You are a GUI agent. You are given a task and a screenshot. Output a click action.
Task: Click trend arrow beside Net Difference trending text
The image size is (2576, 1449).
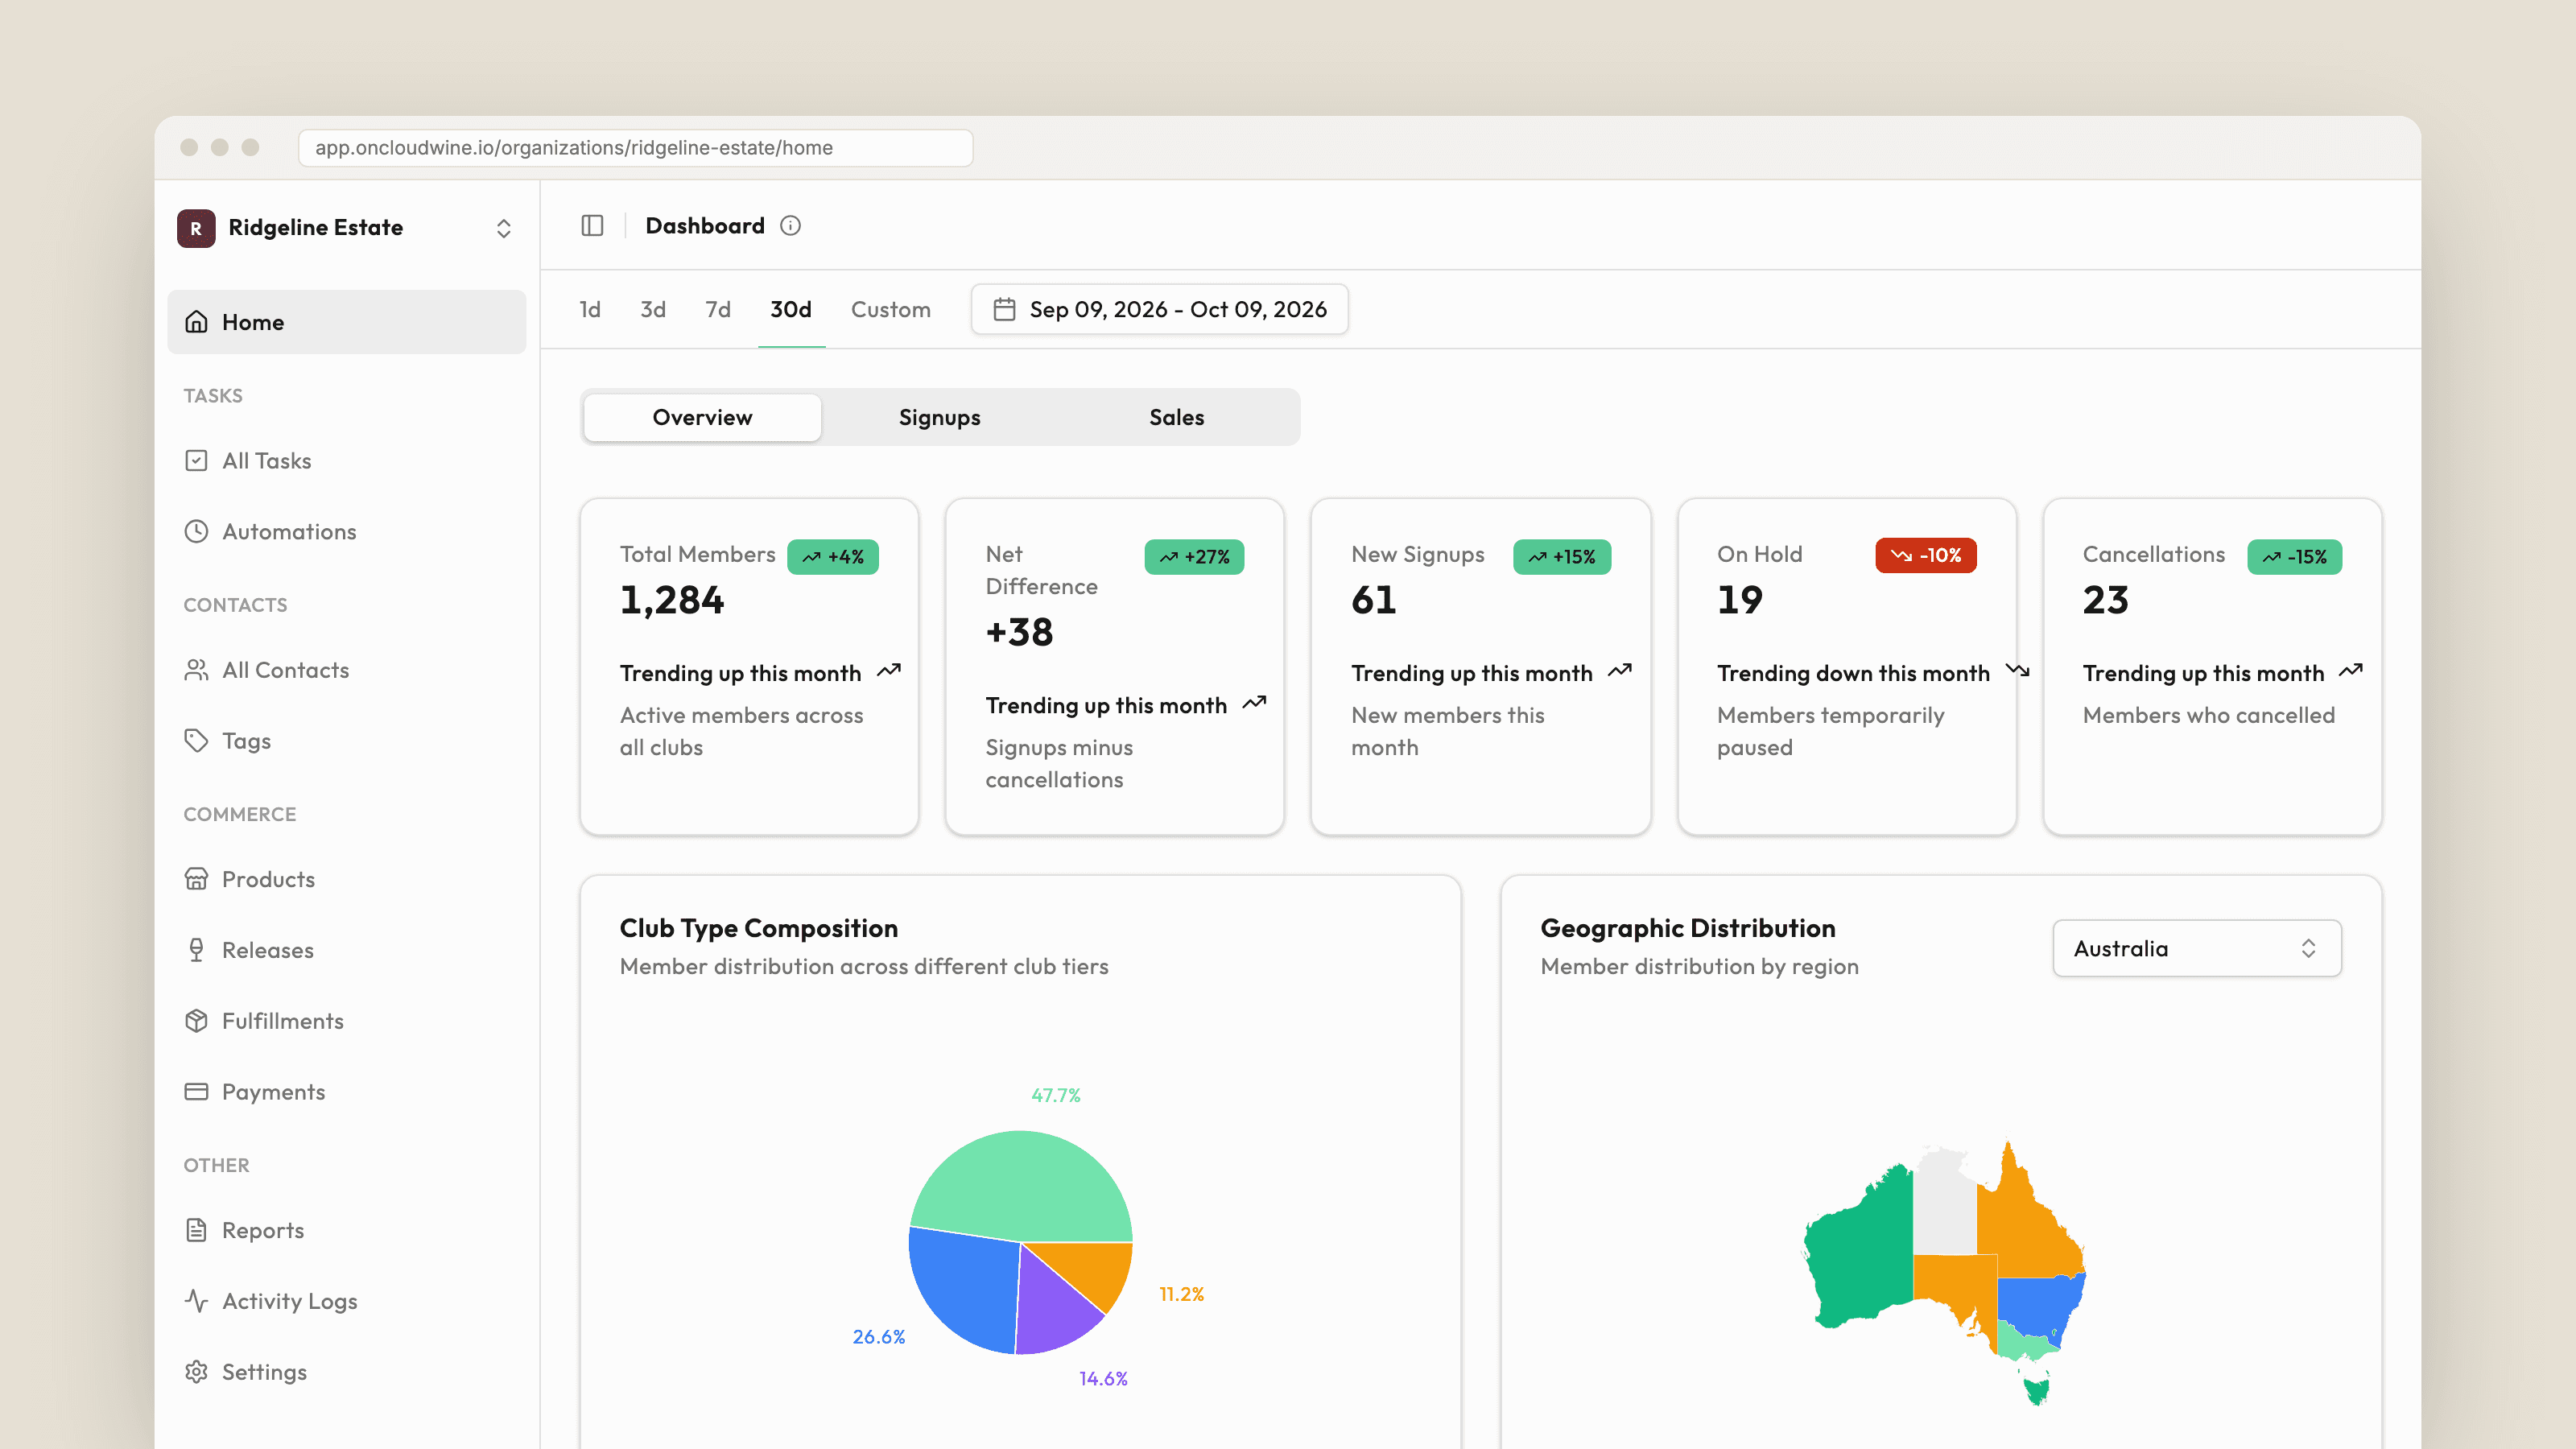1254,703
